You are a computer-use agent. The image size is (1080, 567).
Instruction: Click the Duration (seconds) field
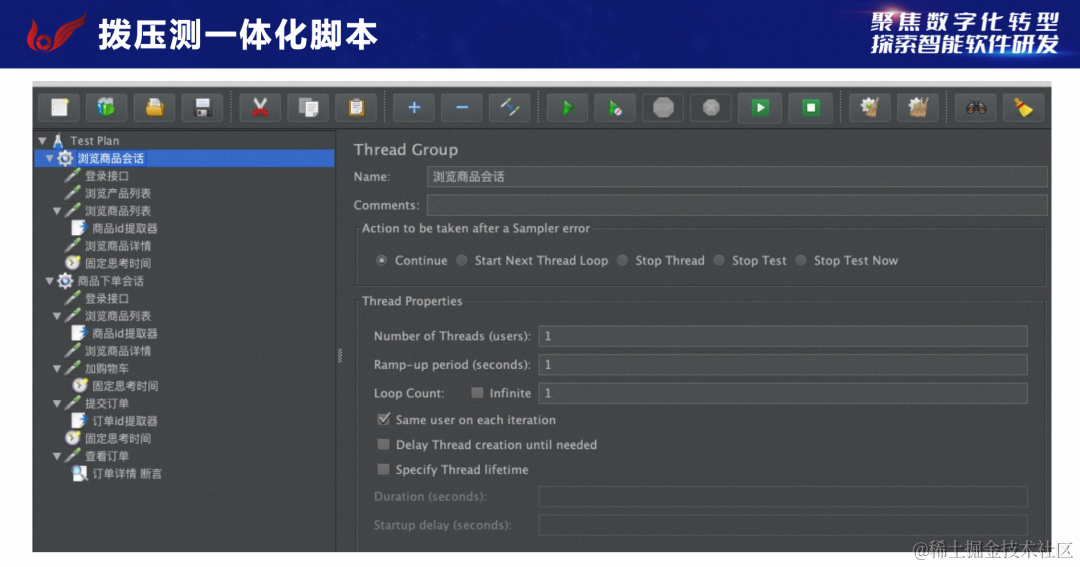click(782, 496)
